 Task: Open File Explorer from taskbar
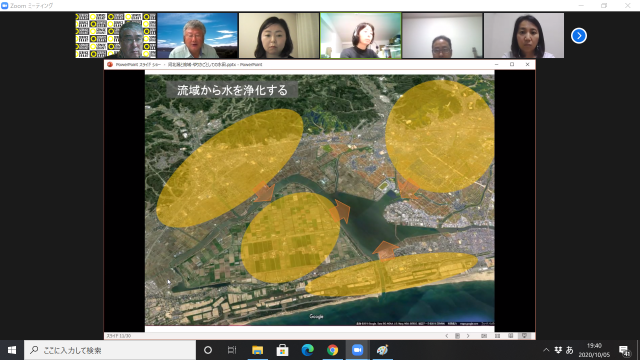[258, 350]
